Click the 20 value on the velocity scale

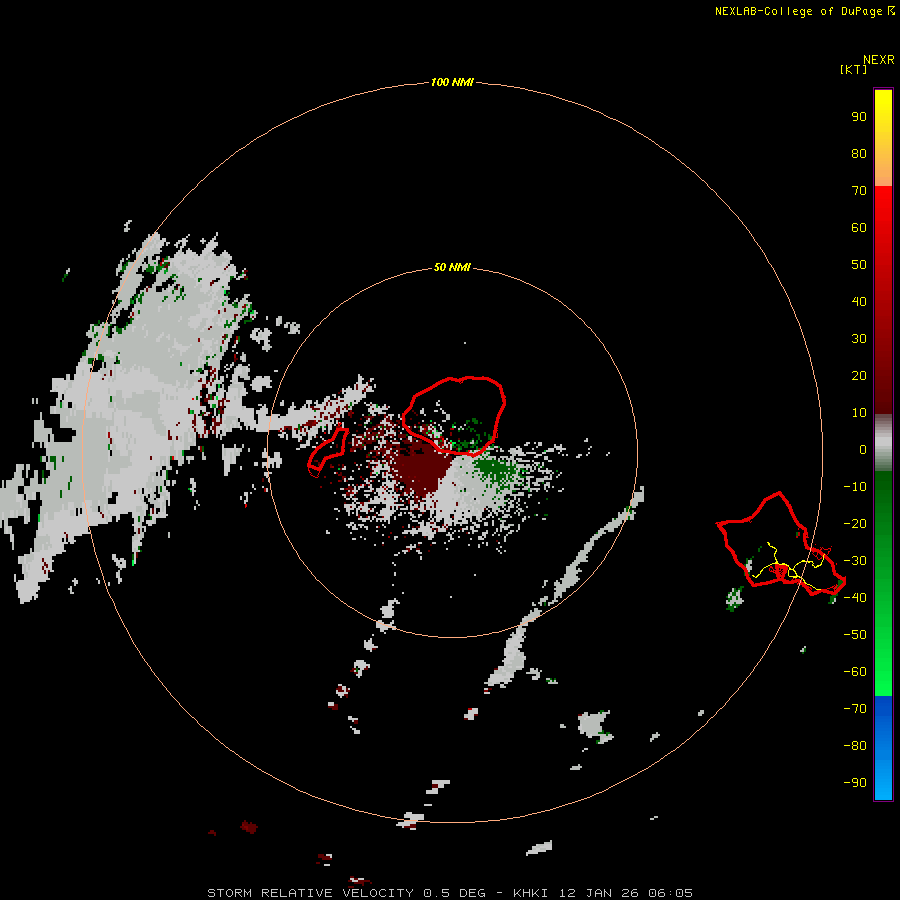click(859, 375)
